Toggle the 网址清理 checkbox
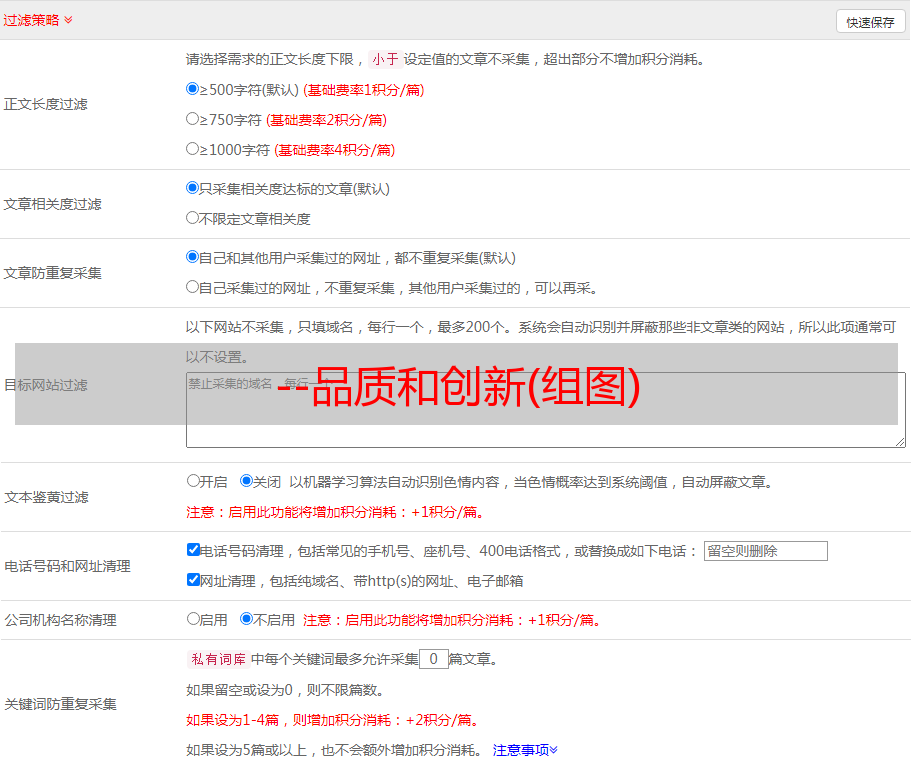Screen dimensions: 912x768 tap(193, 580)
